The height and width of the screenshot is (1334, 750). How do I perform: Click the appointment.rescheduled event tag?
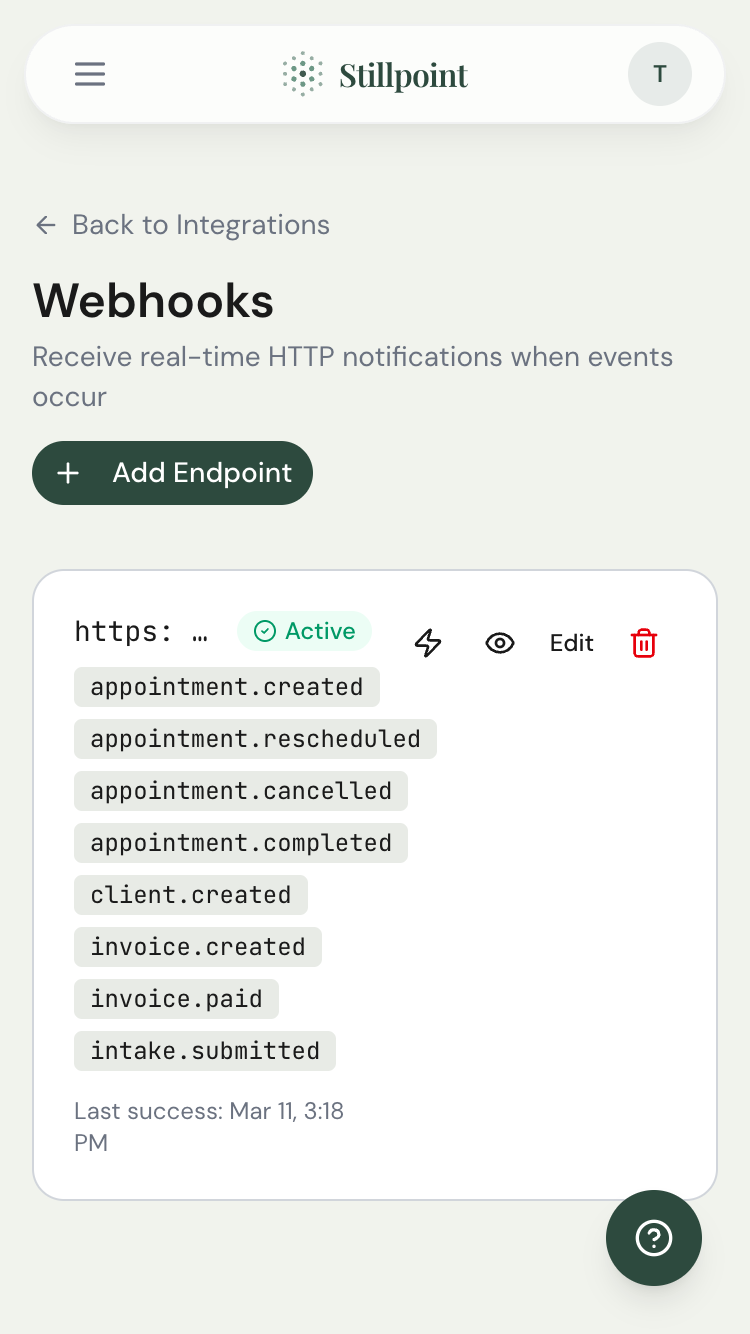[x=255, y=739]
